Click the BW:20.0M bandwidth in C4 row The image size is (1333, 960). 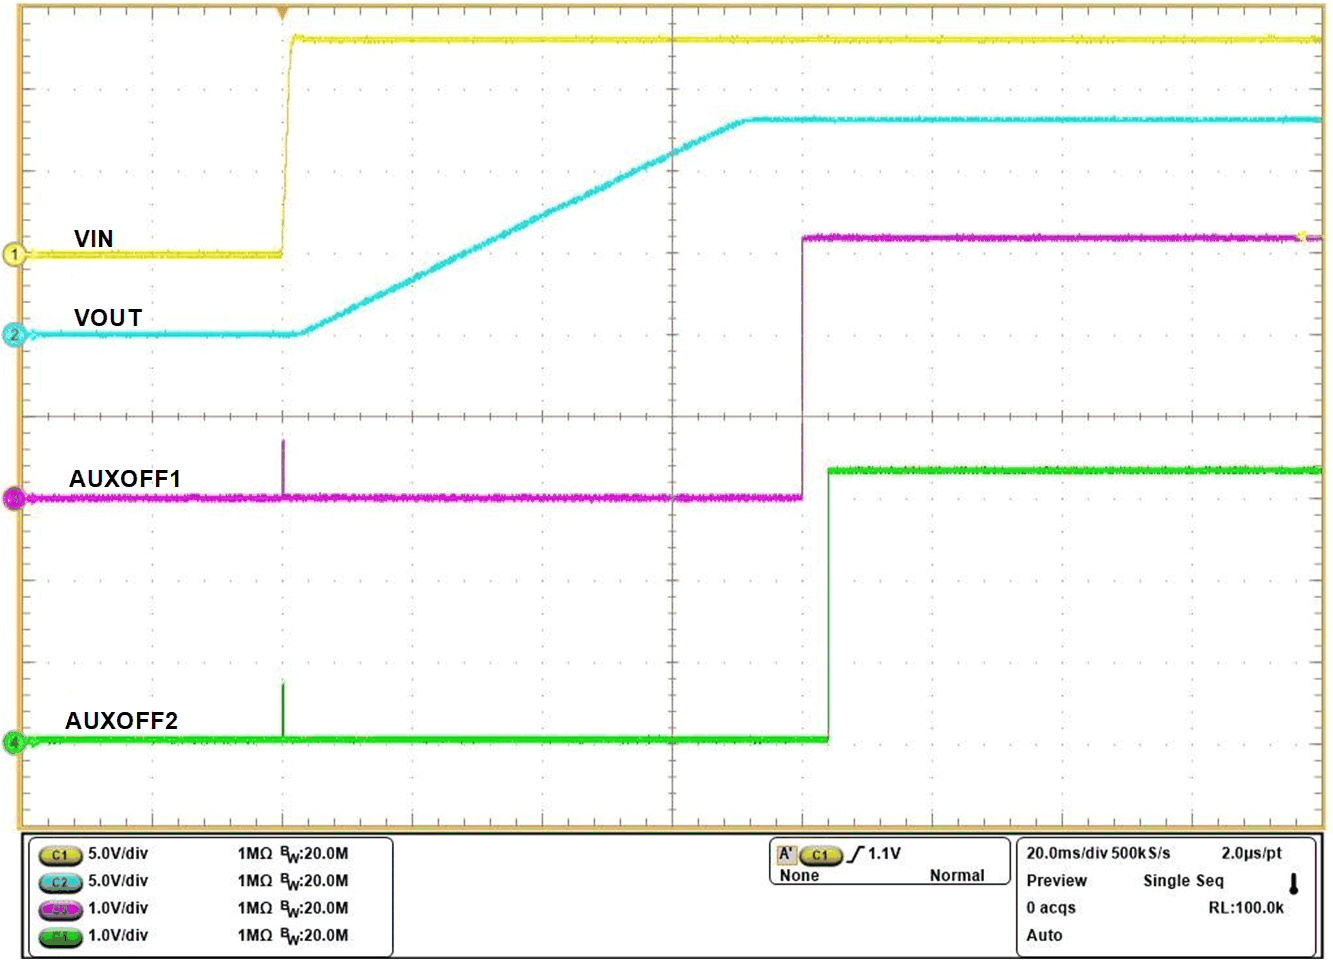(314, 937)
